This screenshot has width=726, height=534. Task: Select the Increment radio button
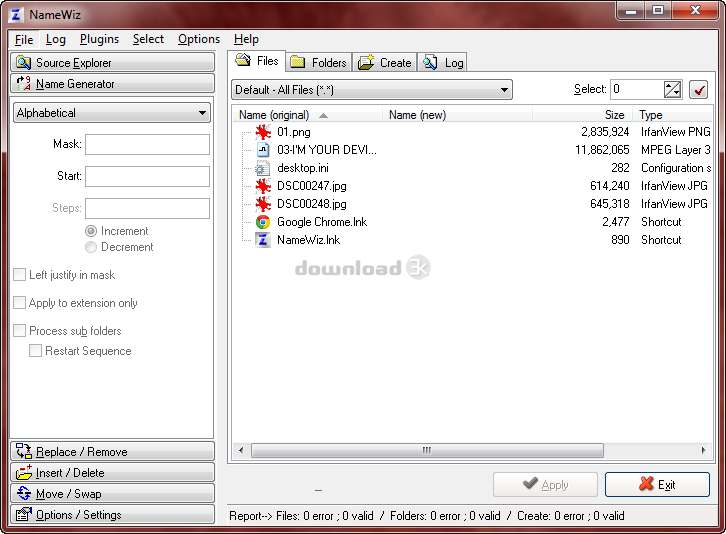coord(91,231)
